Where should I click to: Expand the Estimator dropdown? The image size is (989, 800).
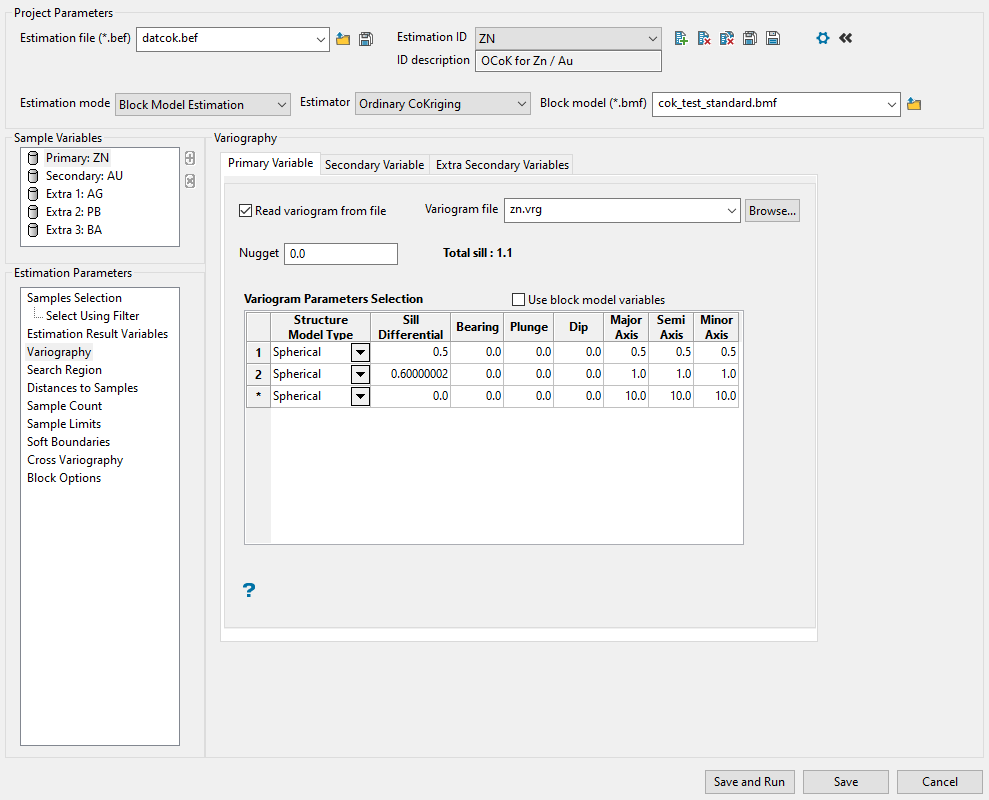tap(520, 104)
